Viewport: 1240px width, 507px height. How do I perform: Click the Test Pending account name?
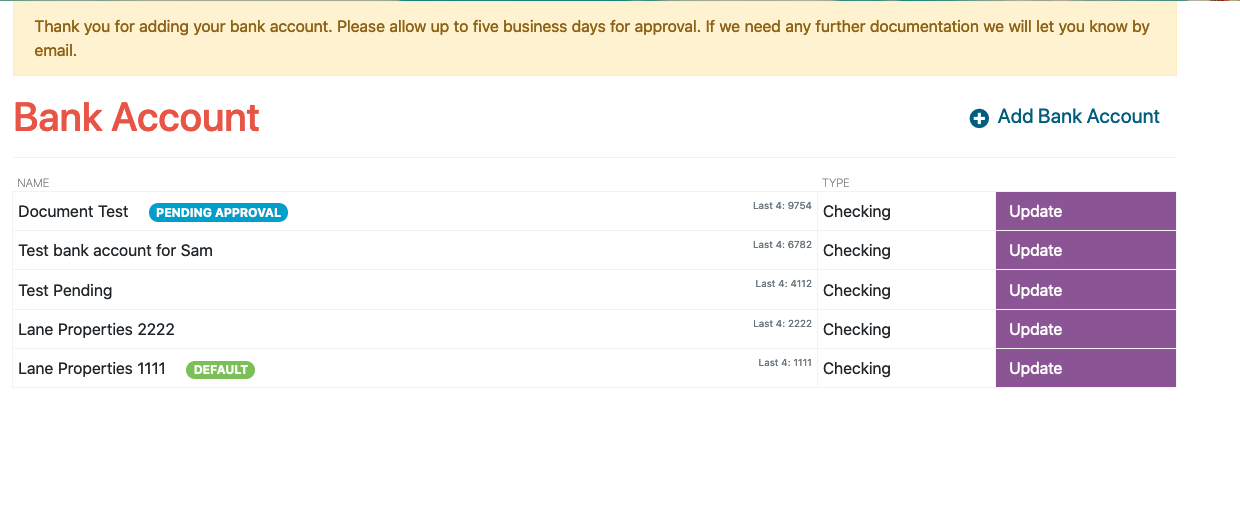coord(65,290)
